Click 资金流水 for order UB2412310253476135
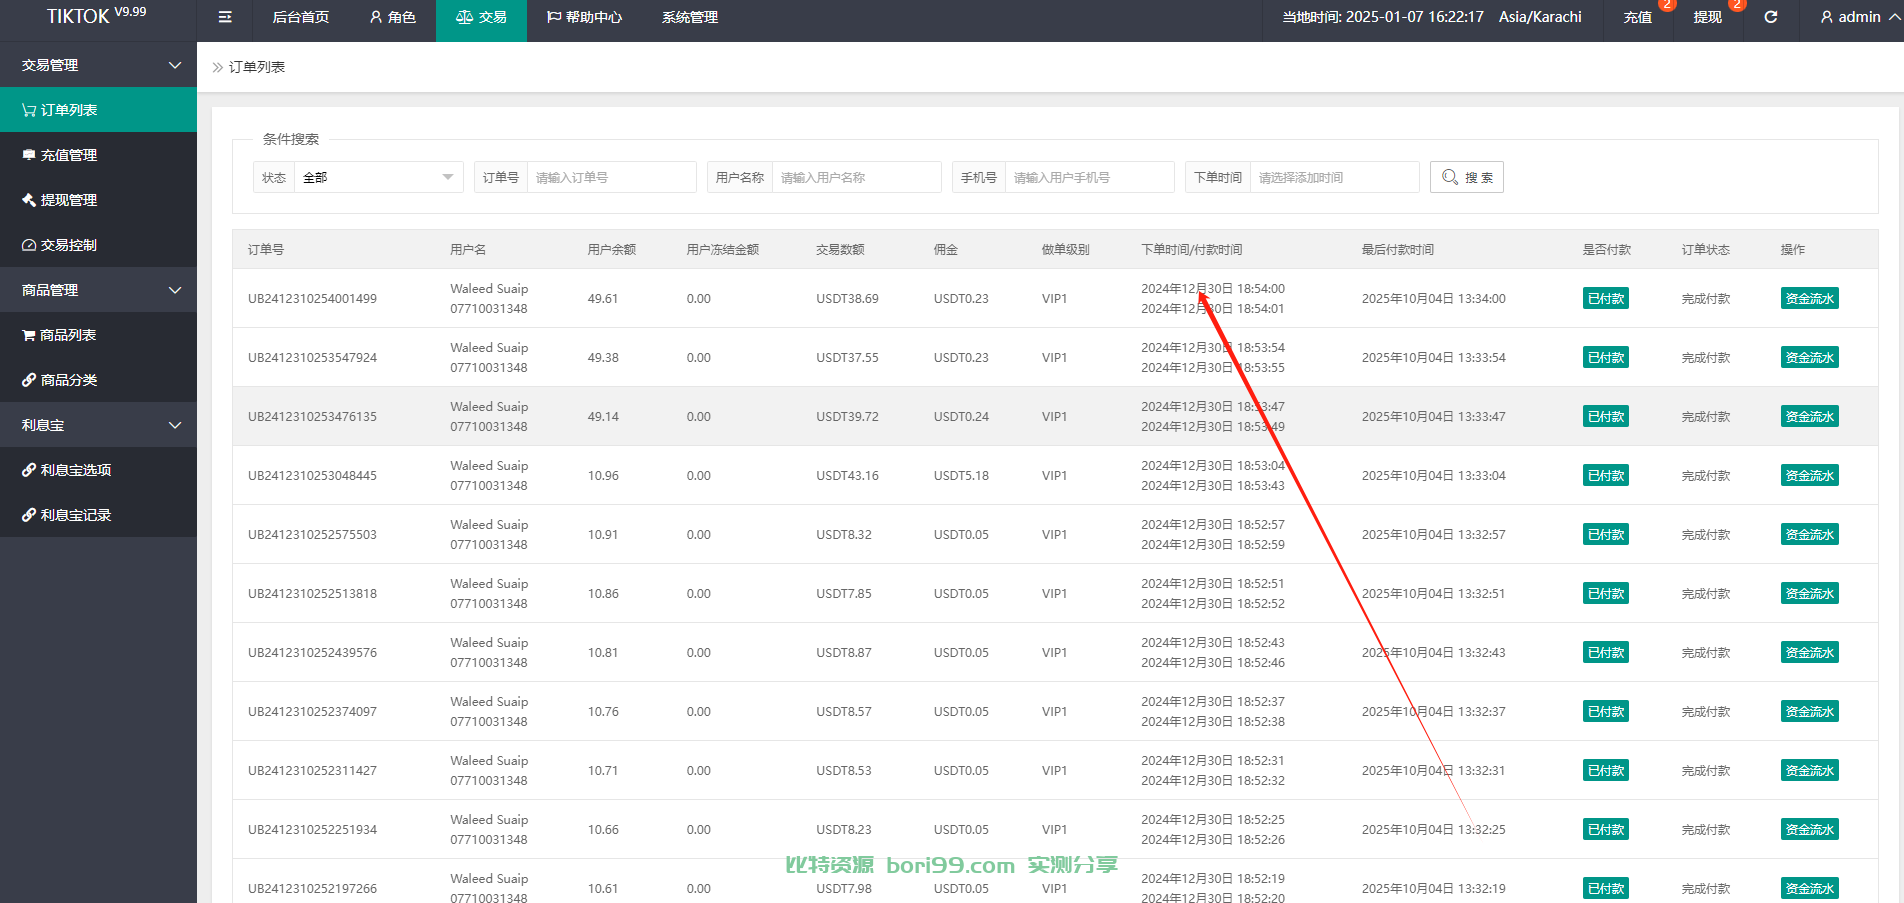This screenshot has width=1904, height=903. pyautogui.click(x=1810, y=416)
